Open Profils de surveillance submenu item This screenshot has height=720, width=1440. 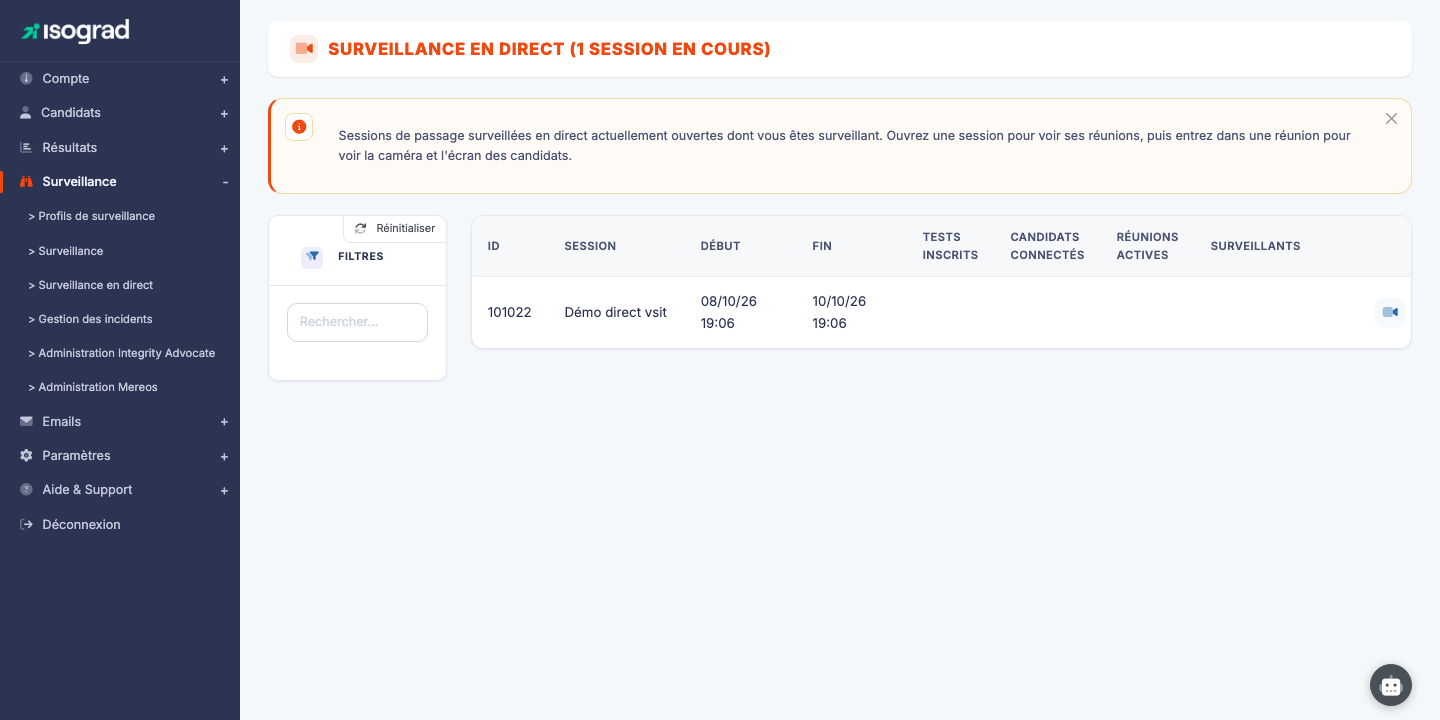[x=92, y=216]
